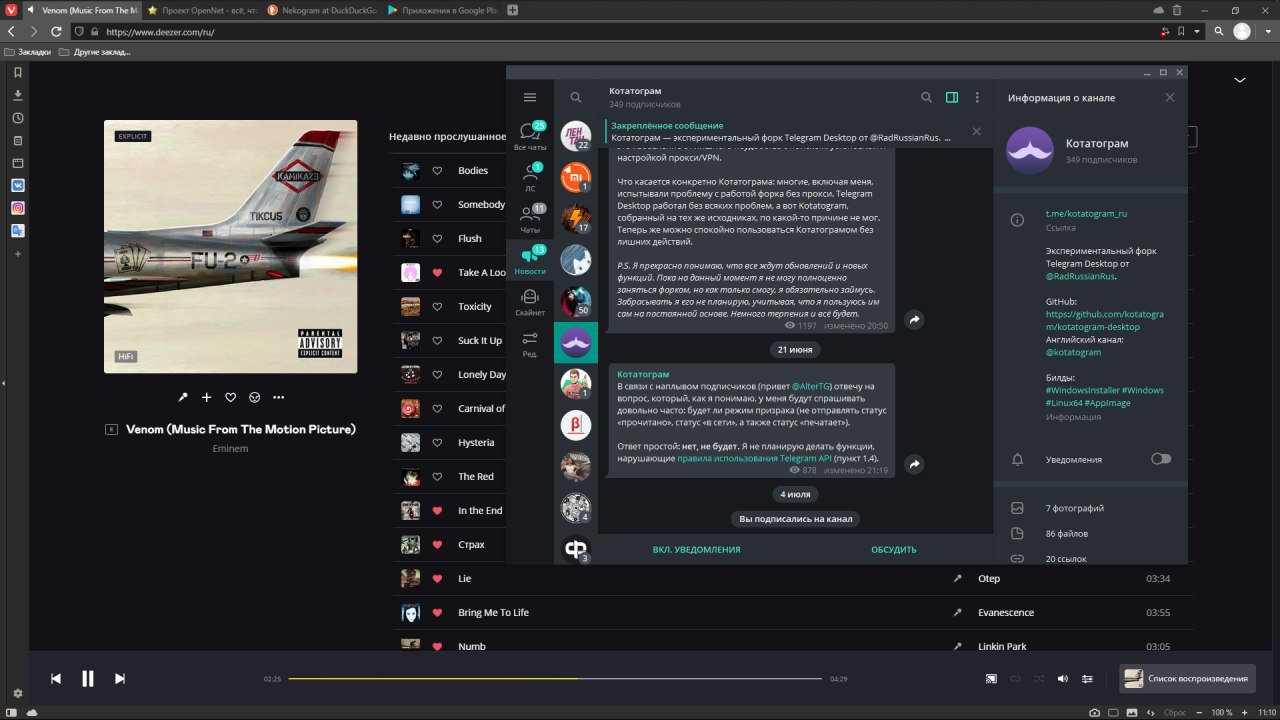The height and width of the screenshot is (720, 1280).
Task: Open Vivaldi notes panel
Action: 18,140
